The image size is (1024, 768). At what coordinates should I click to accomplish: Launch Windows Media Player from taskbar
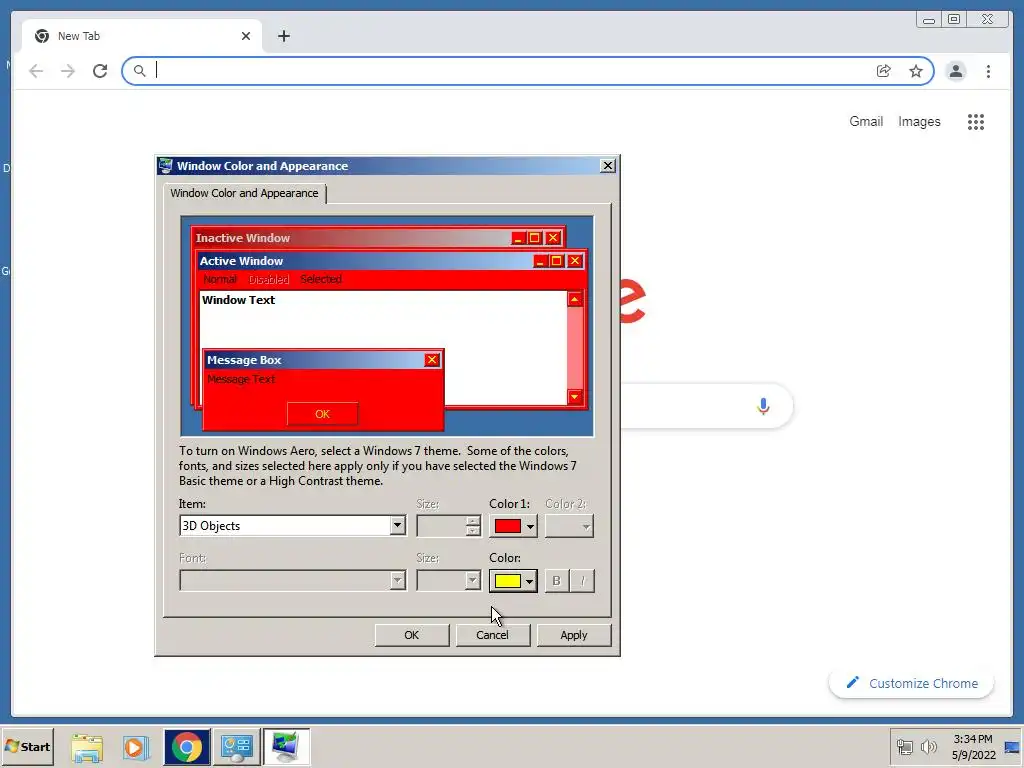136,747
